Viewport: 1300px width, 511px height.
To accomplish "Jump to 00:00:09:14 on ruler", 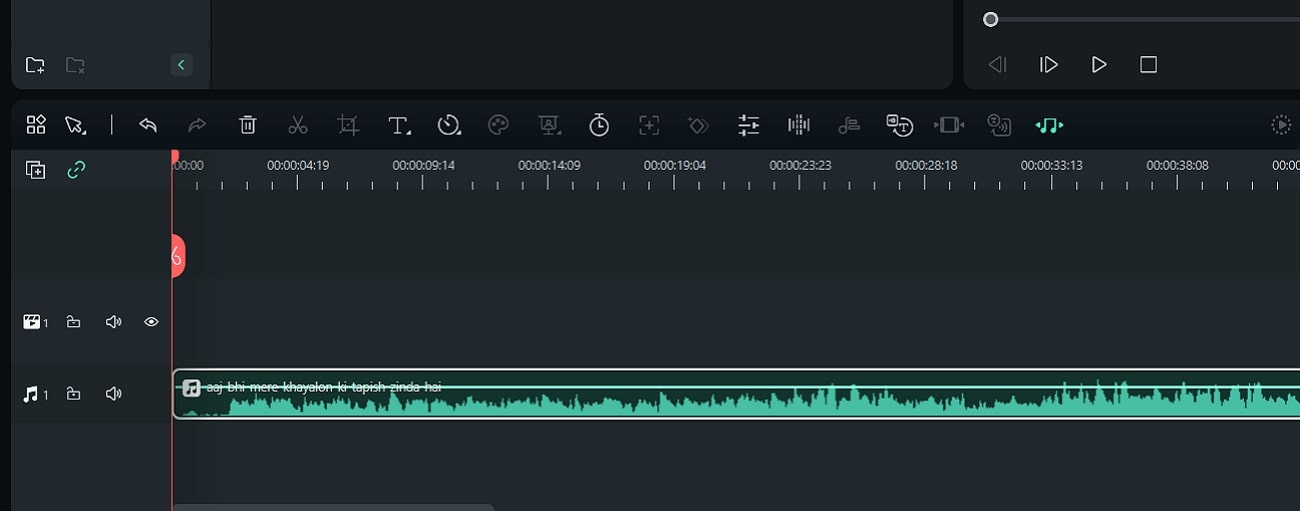I will 423,165.
